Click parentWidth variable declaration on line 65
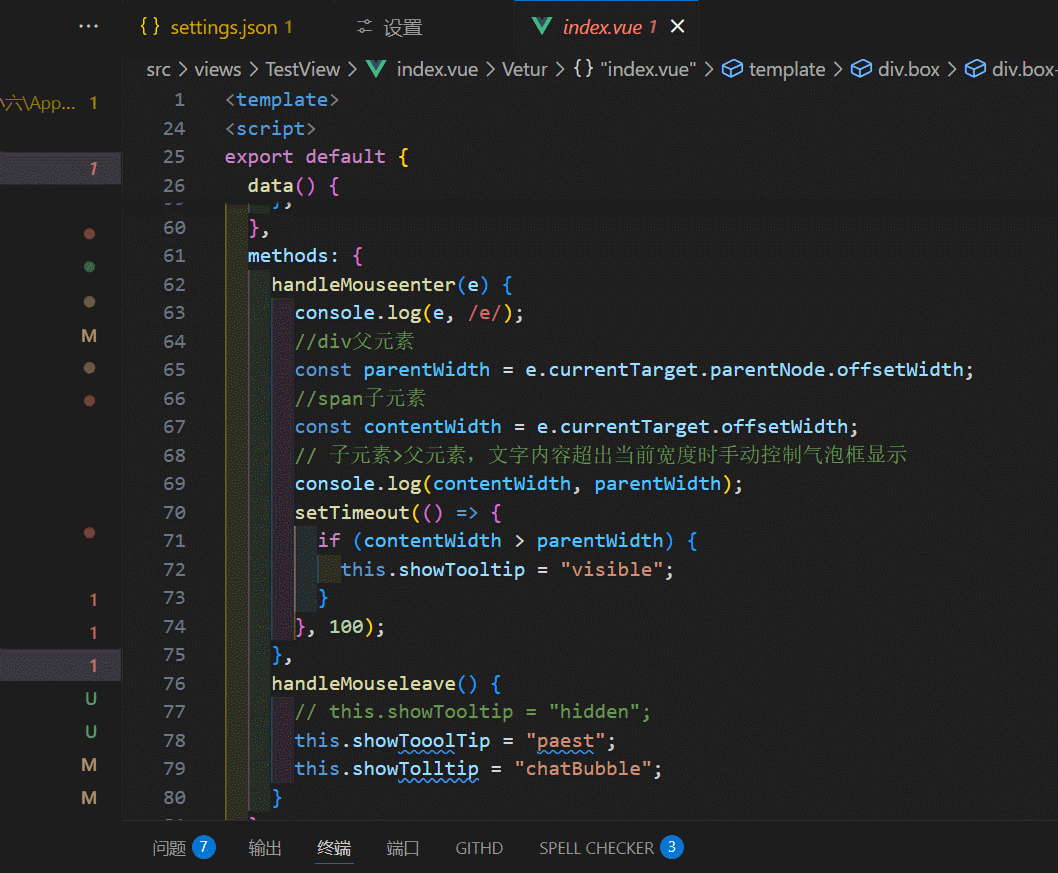 [426, 370]
